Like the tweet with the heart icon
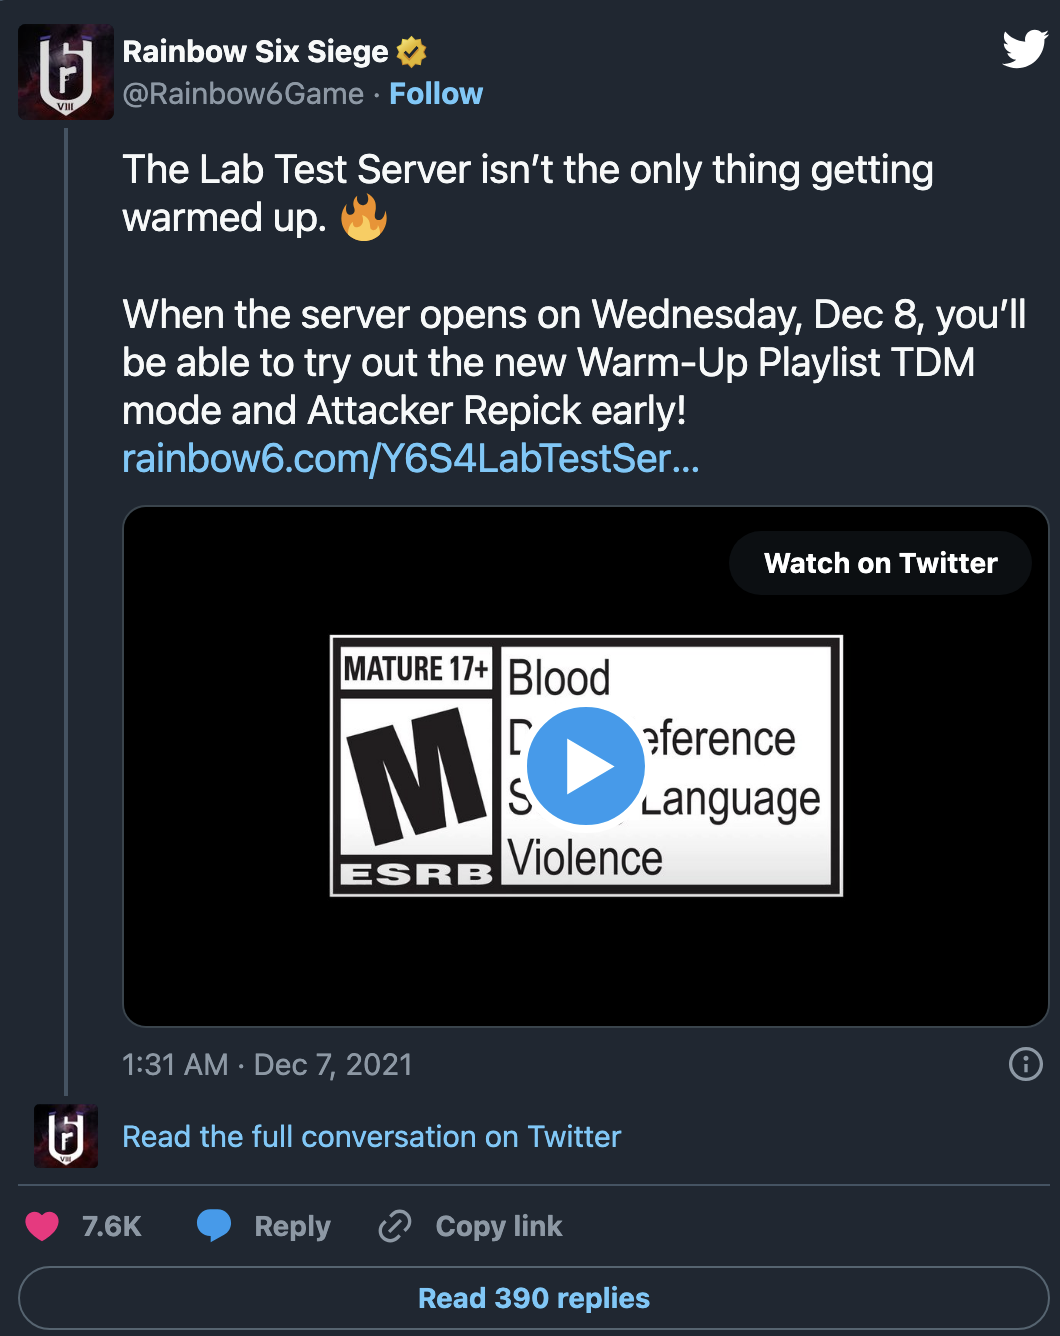This screenshot has height=1336, width=1060. (x=42, y=1225)
